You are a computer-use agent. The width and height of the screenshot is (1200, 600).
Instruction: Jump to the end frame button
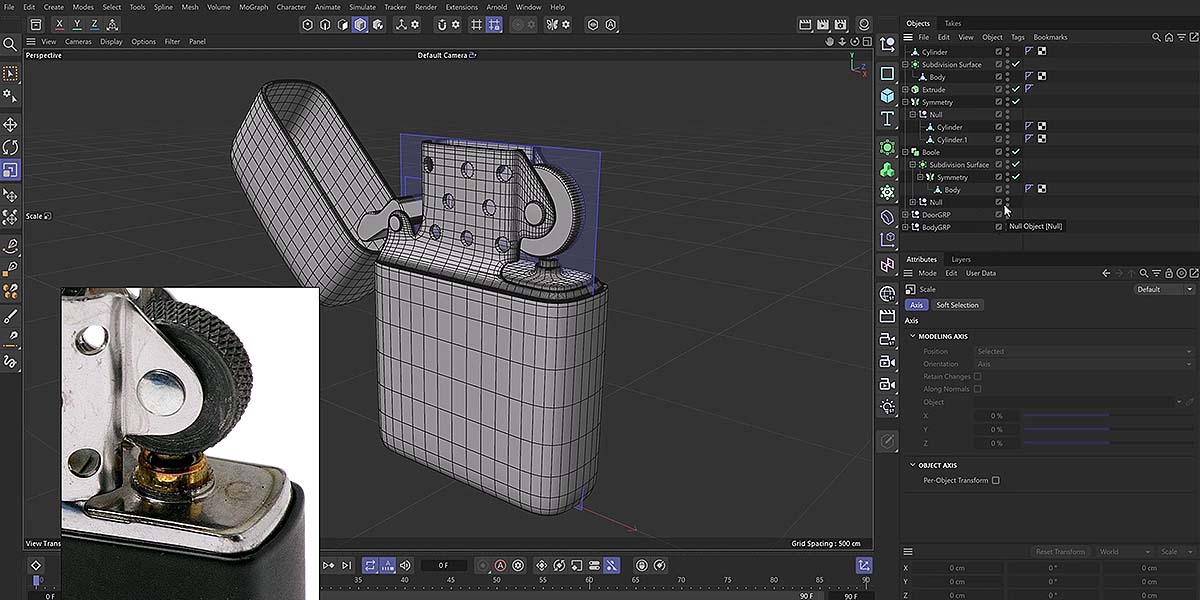click(346, 566)
